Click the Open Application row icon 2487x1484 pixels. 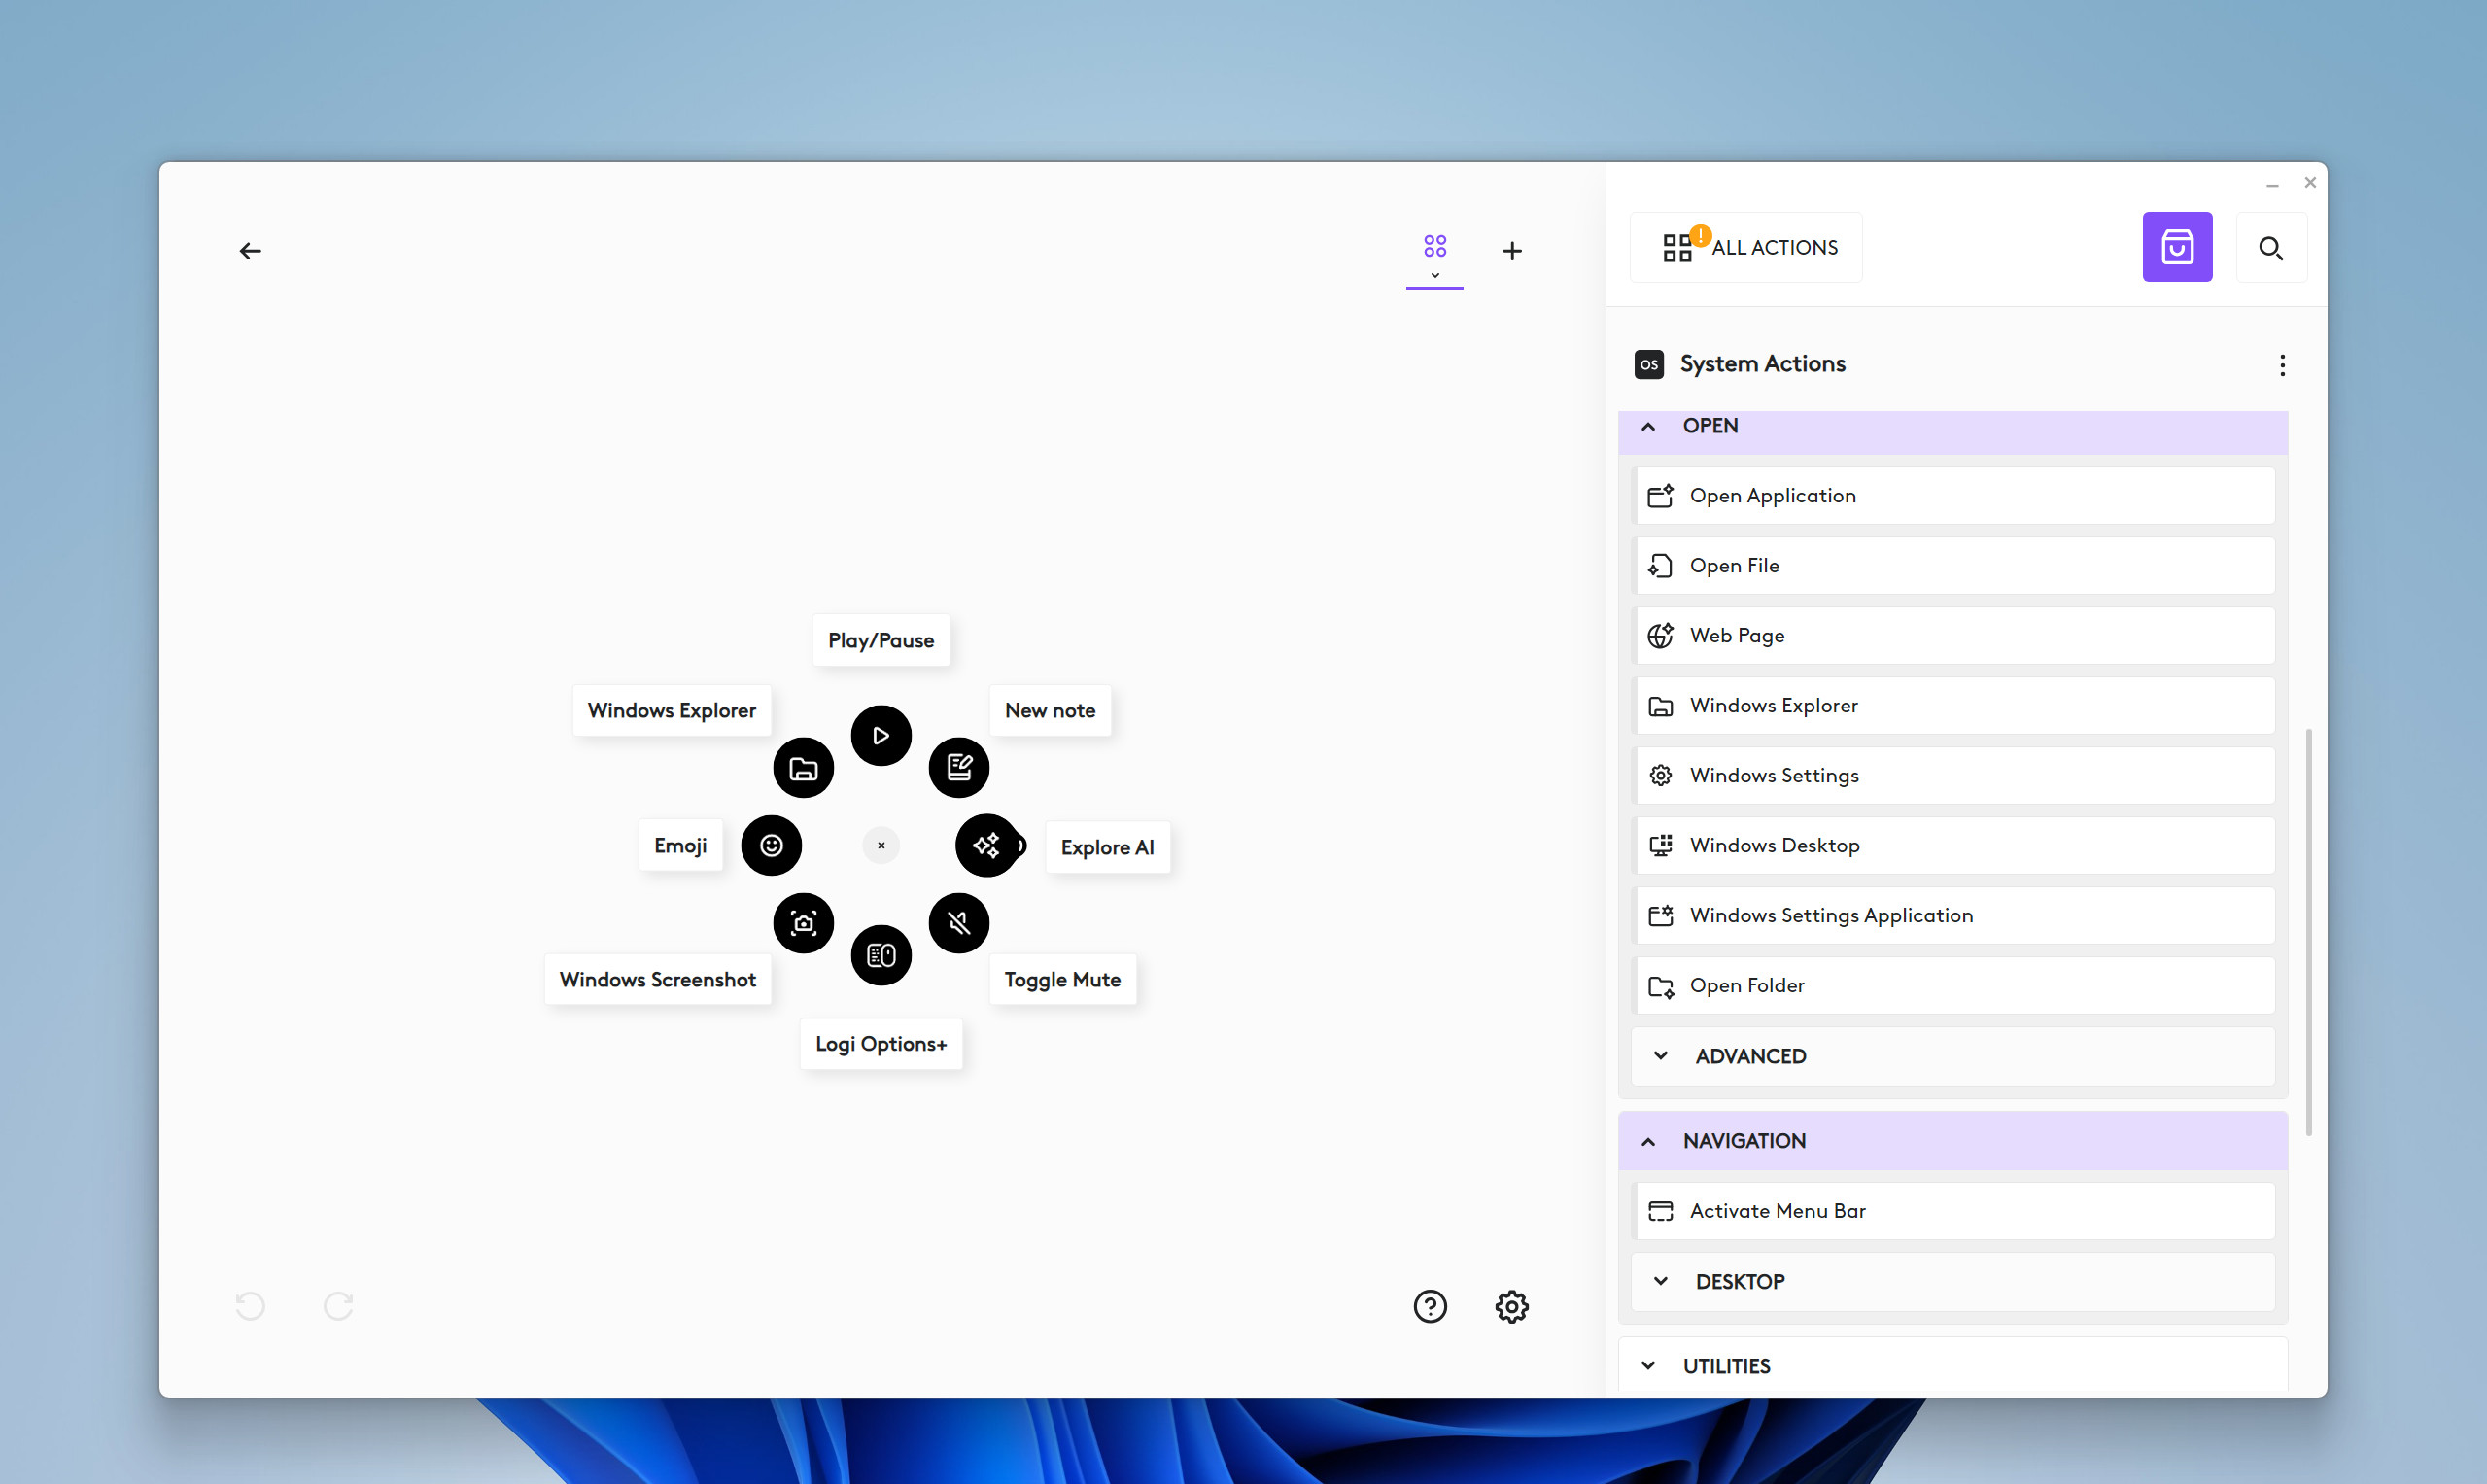click(x=1660, y=496)
